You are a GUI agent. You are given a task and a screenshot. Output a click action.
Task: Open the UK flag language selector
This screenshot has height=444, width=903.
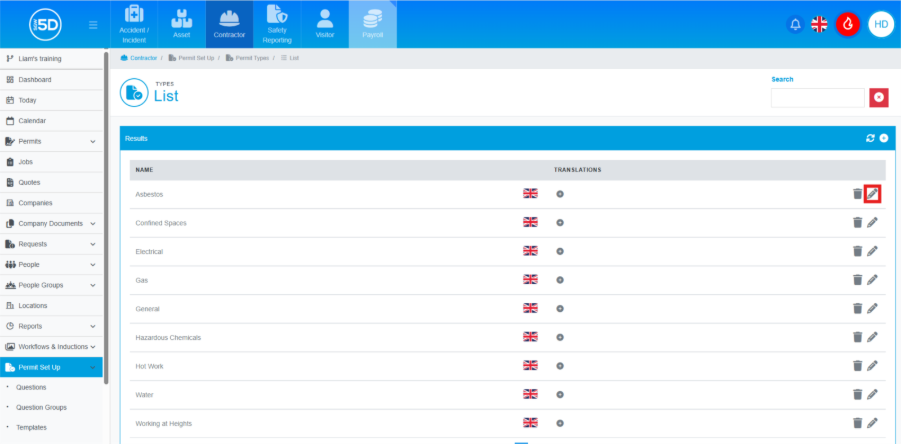[819, 25]
